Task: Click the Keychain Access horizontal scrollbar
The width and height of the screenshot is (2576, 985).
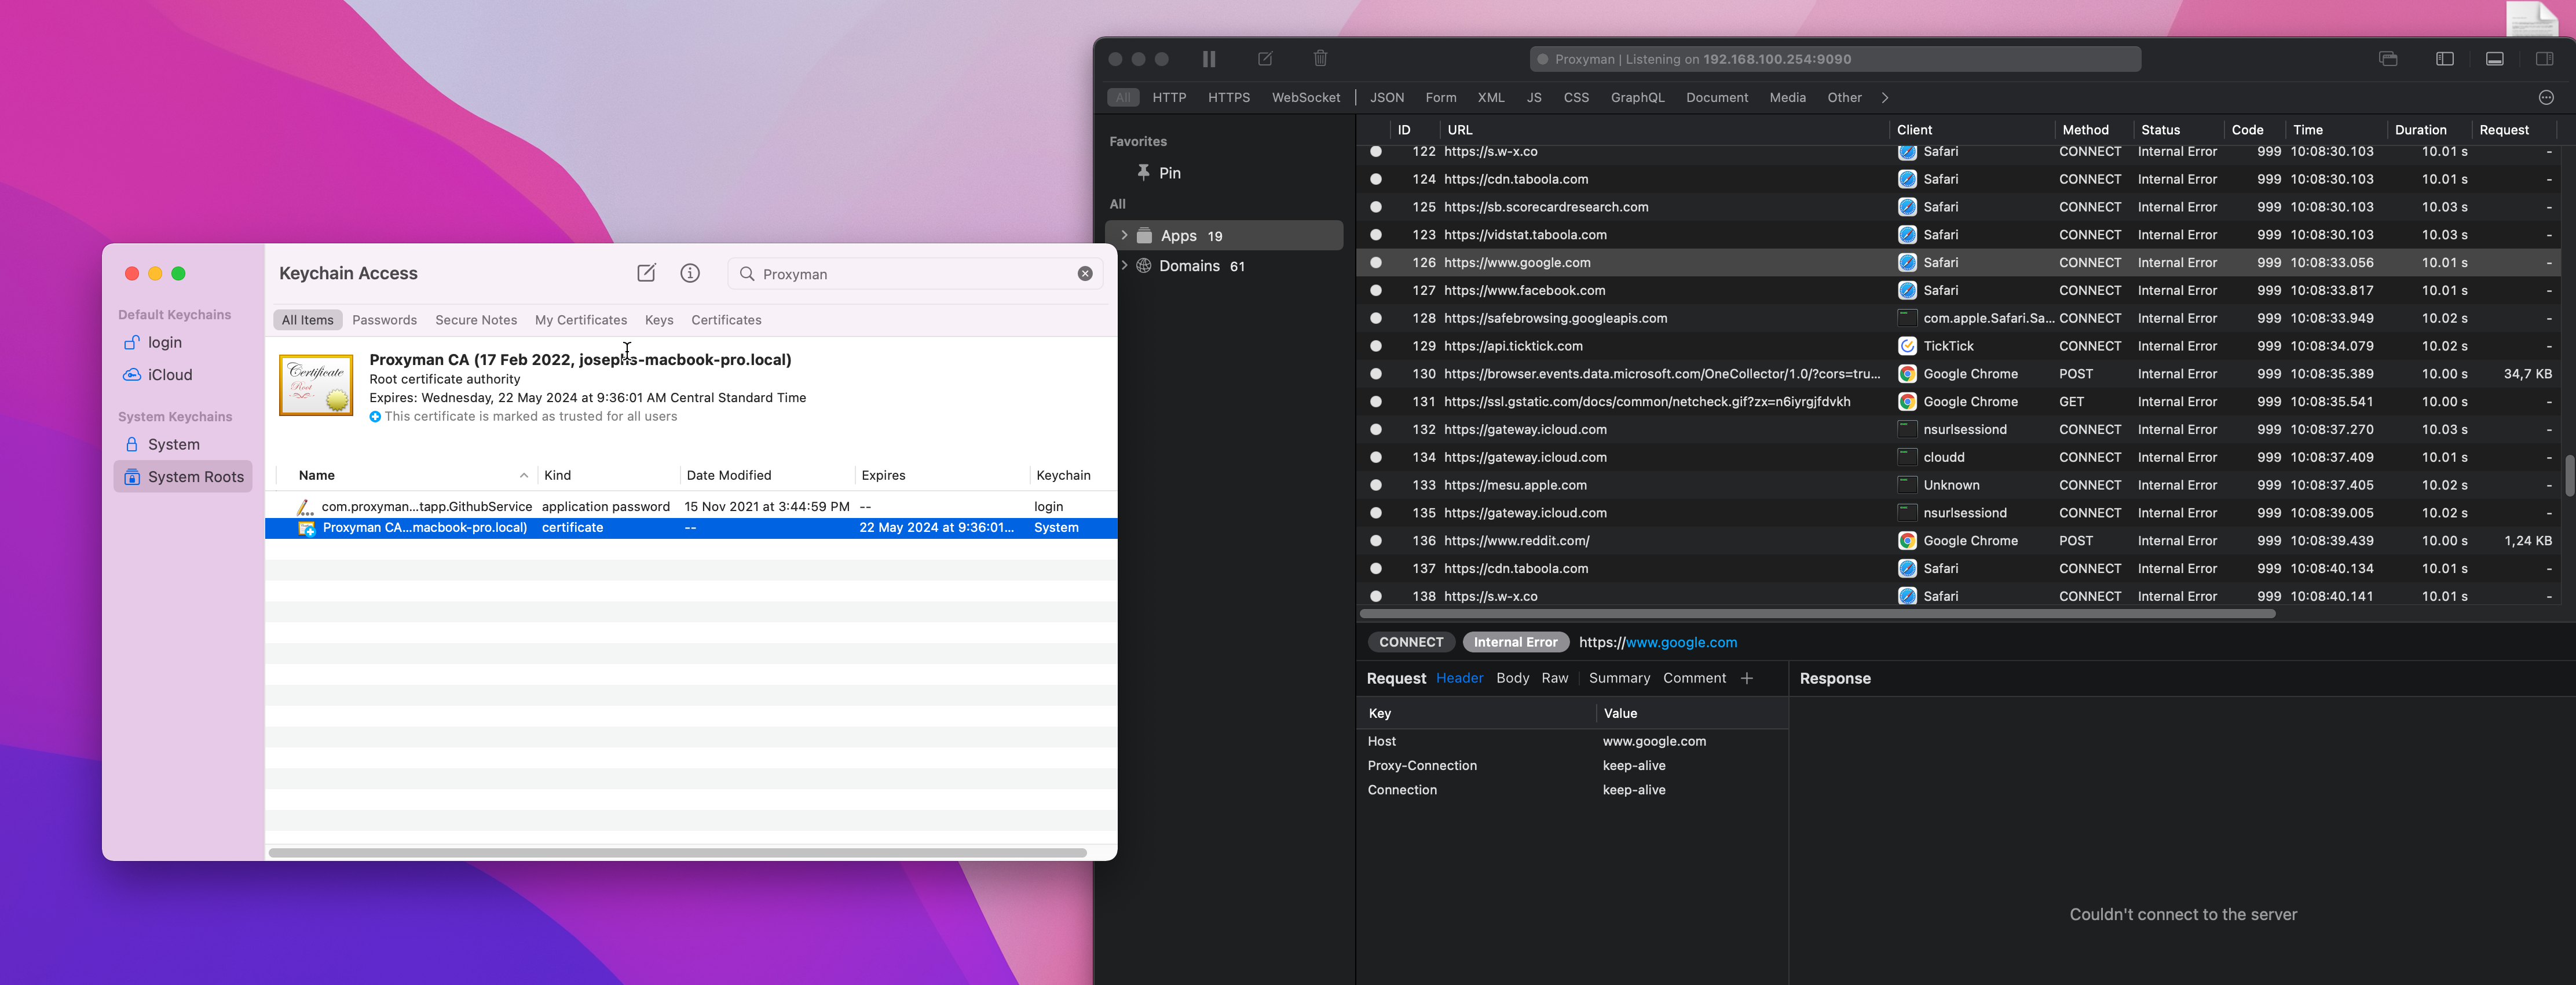Action: 677,853
